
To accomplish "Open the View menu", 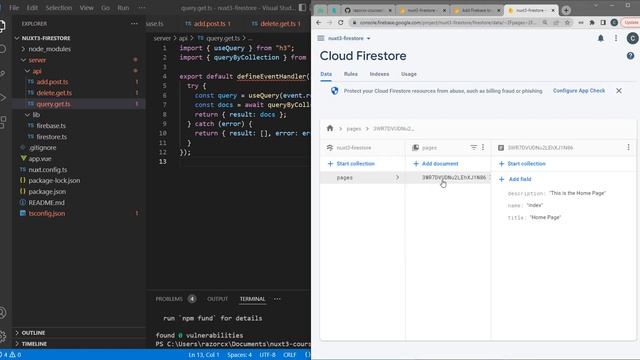I will [x=87, y=8].
